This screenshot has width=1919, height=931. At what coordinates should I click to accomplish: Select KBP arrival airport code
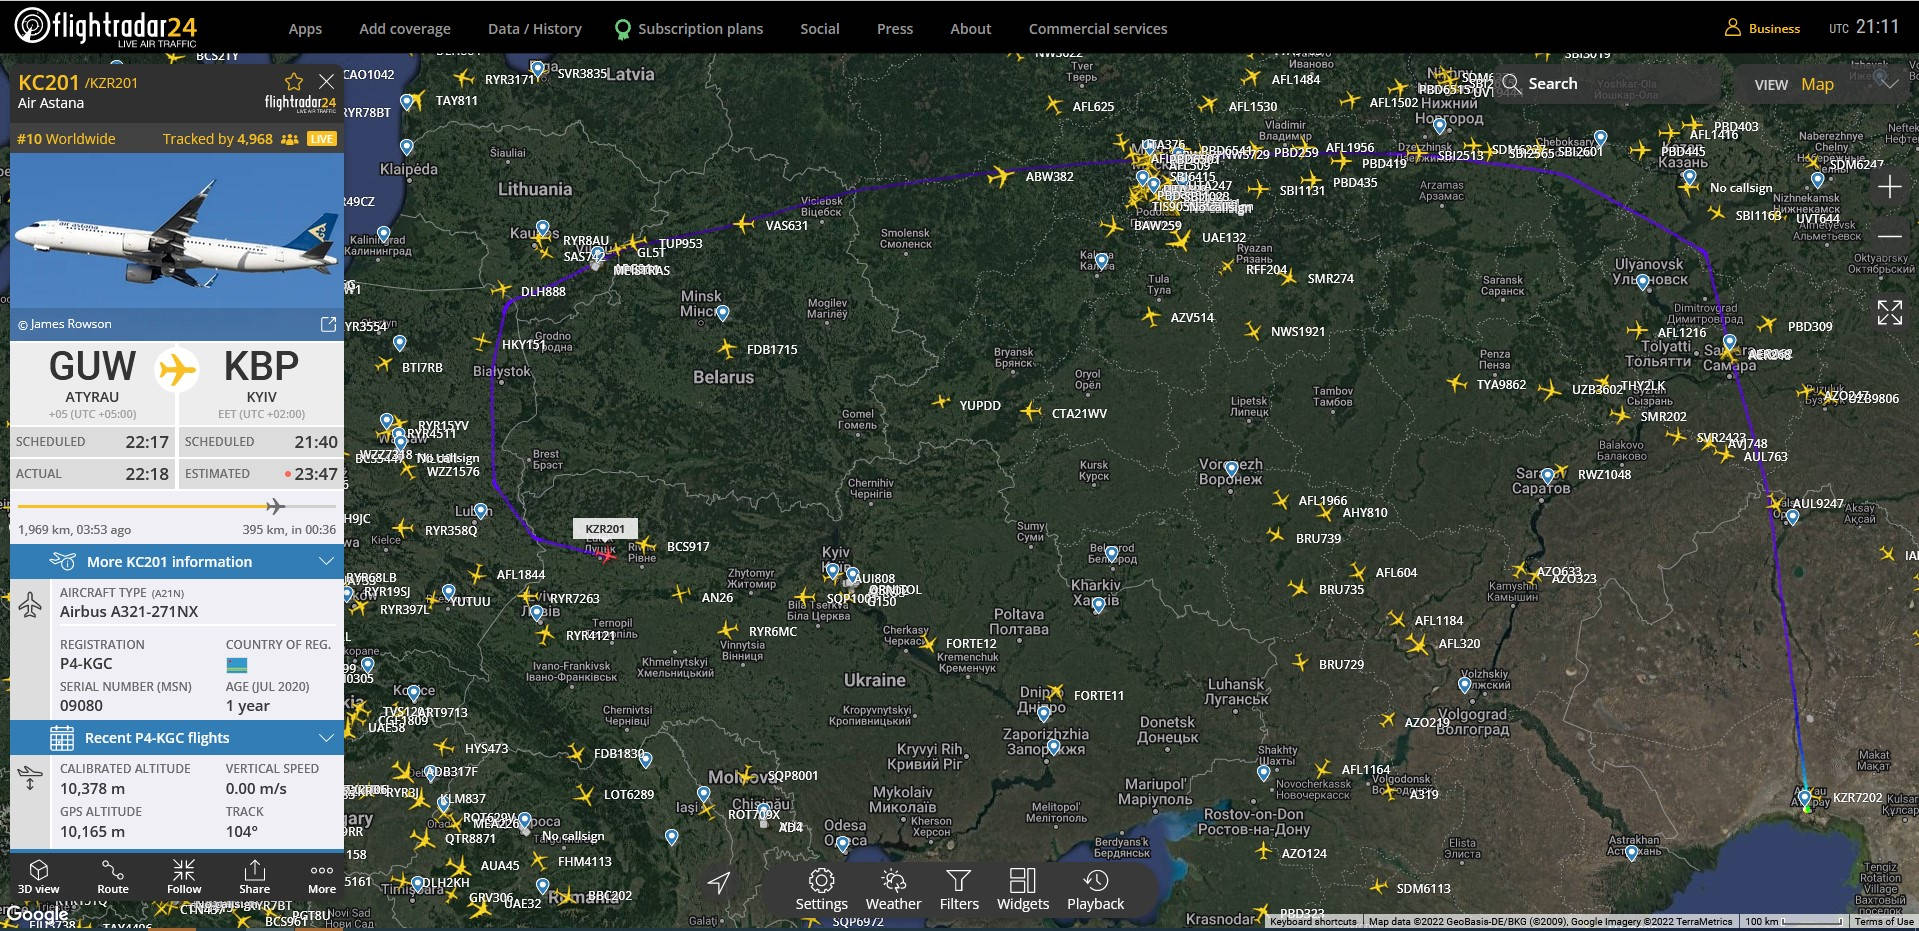pyautogui.click(x=261, y=367)
